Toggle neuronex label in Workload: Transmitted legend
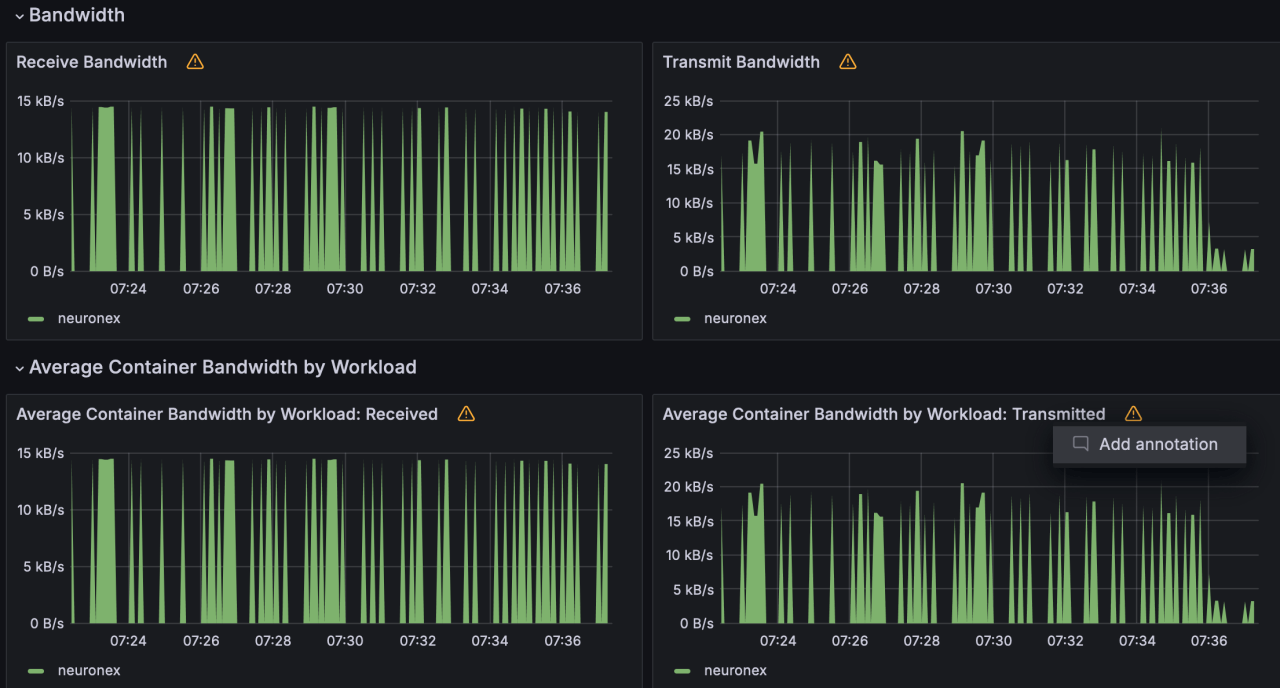1280x688 pixels. [735, 671]
